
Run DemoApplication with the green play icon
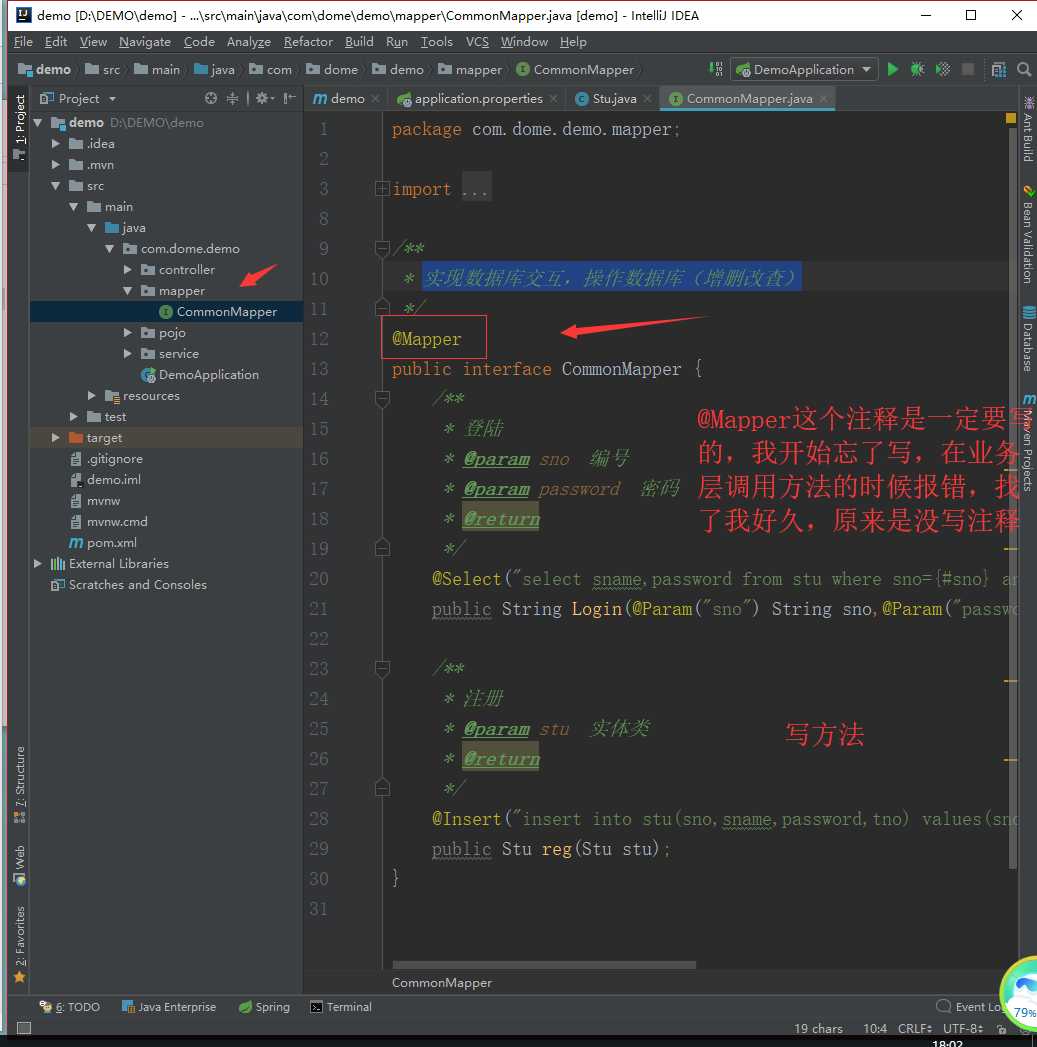pyautogui.click(x=893, y=69)
